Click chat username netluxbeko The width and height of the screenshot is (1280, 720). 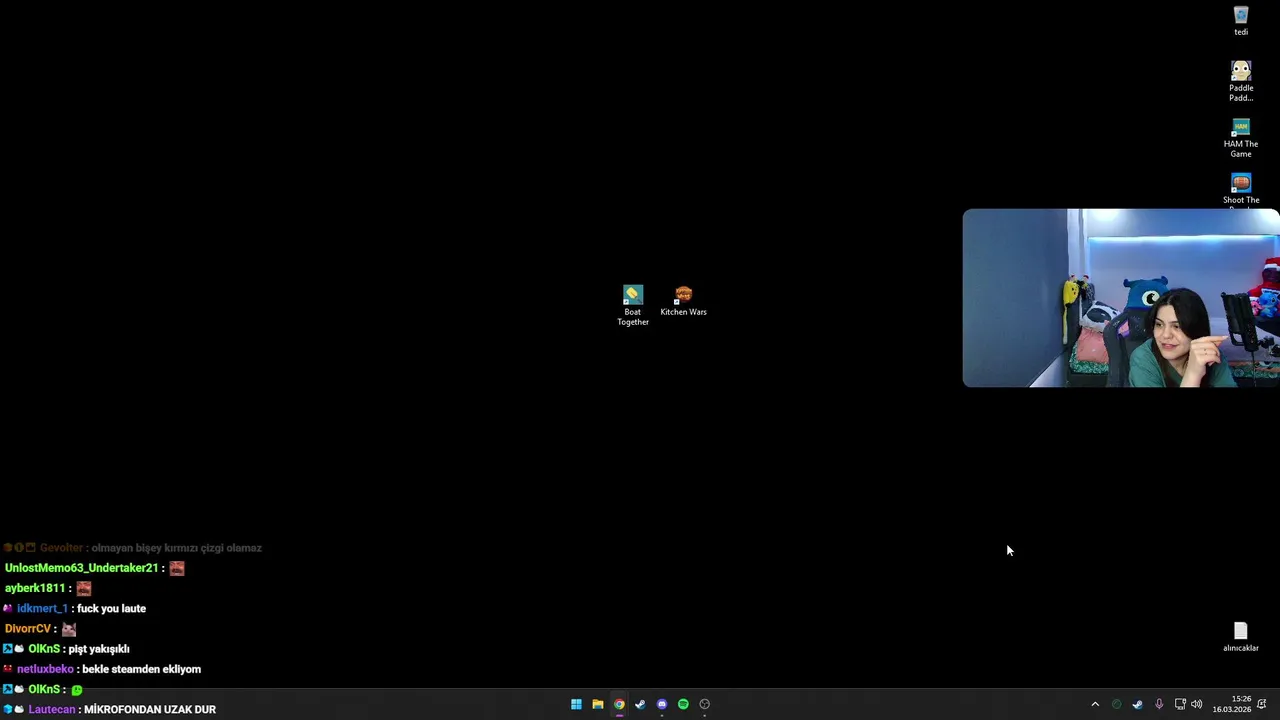(45, 669)
